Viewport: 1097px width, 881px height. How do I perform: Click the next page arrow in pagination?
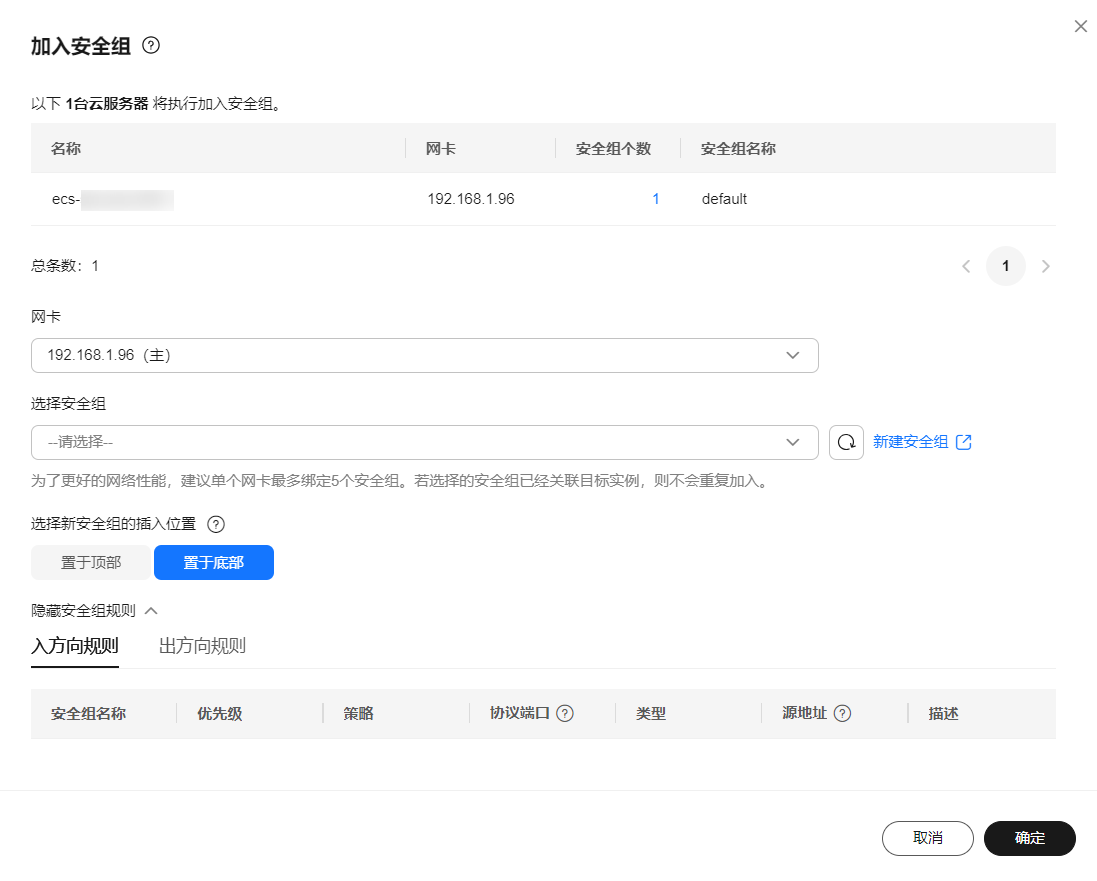(x=1046, y=266)
